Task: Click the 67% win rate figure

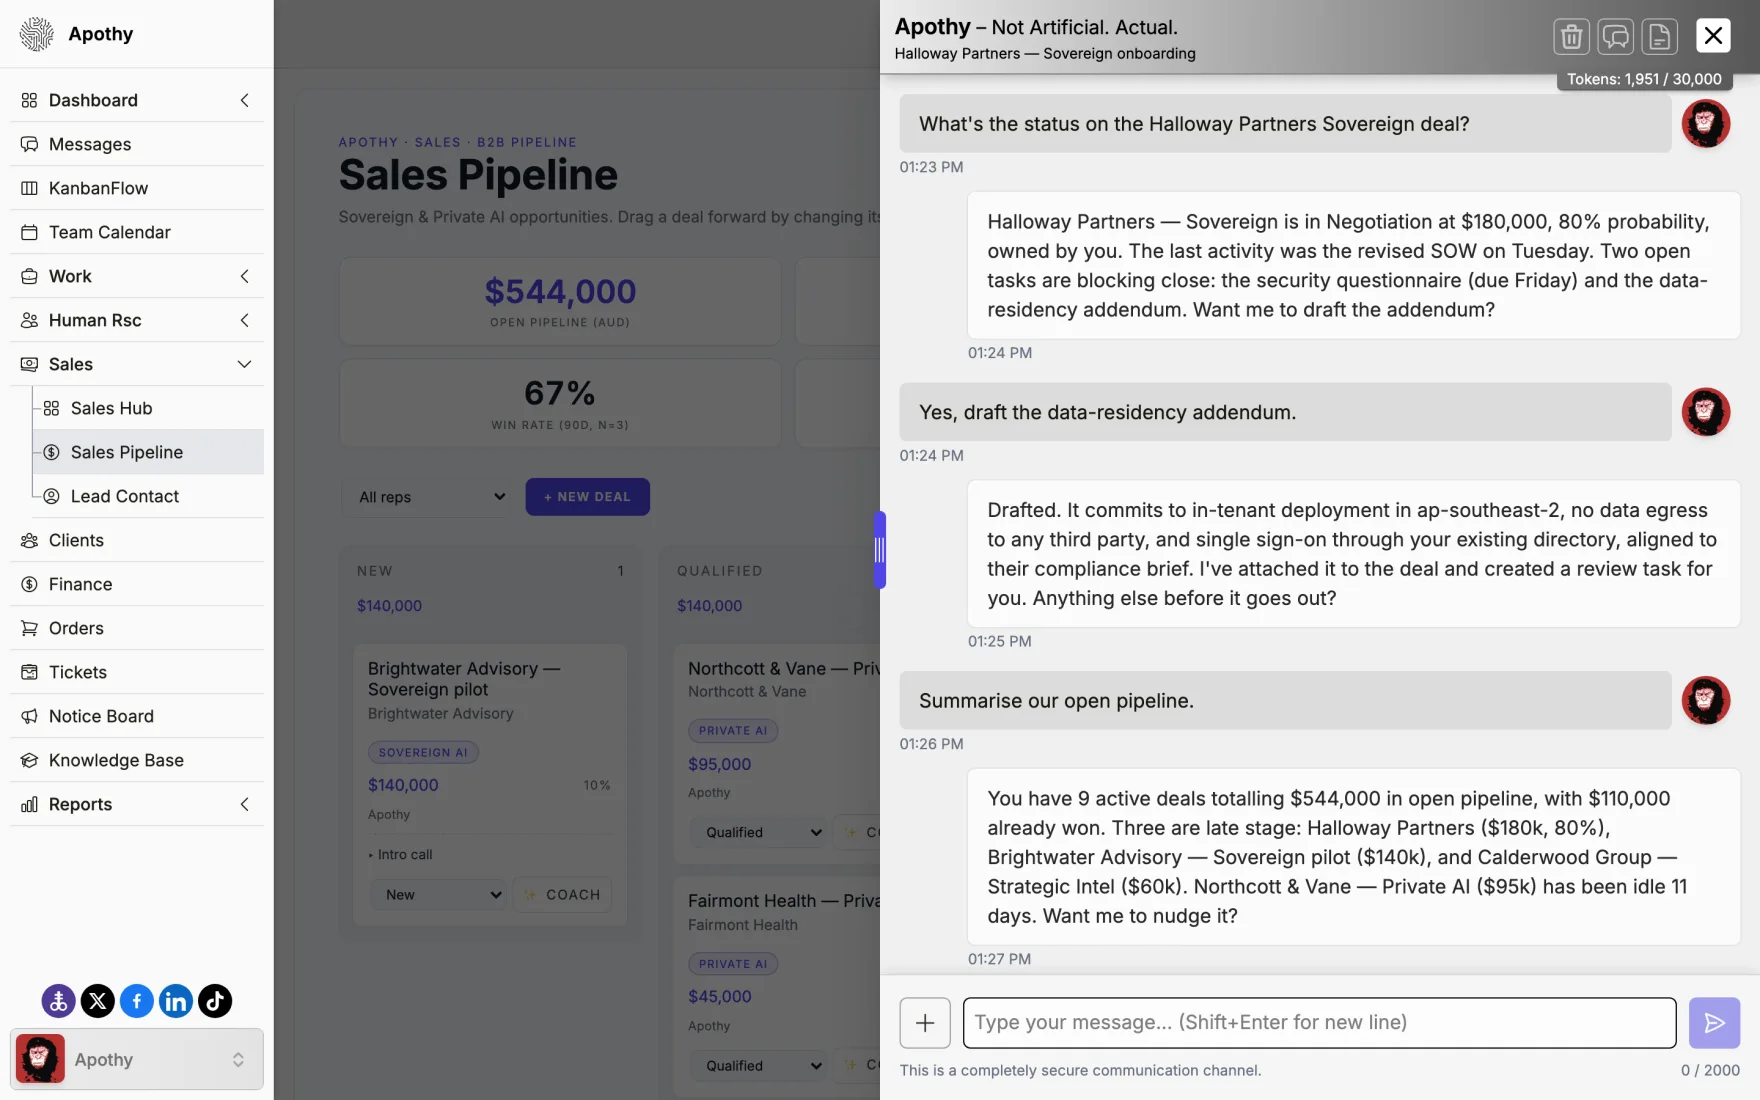Action: tap(560, 393)
